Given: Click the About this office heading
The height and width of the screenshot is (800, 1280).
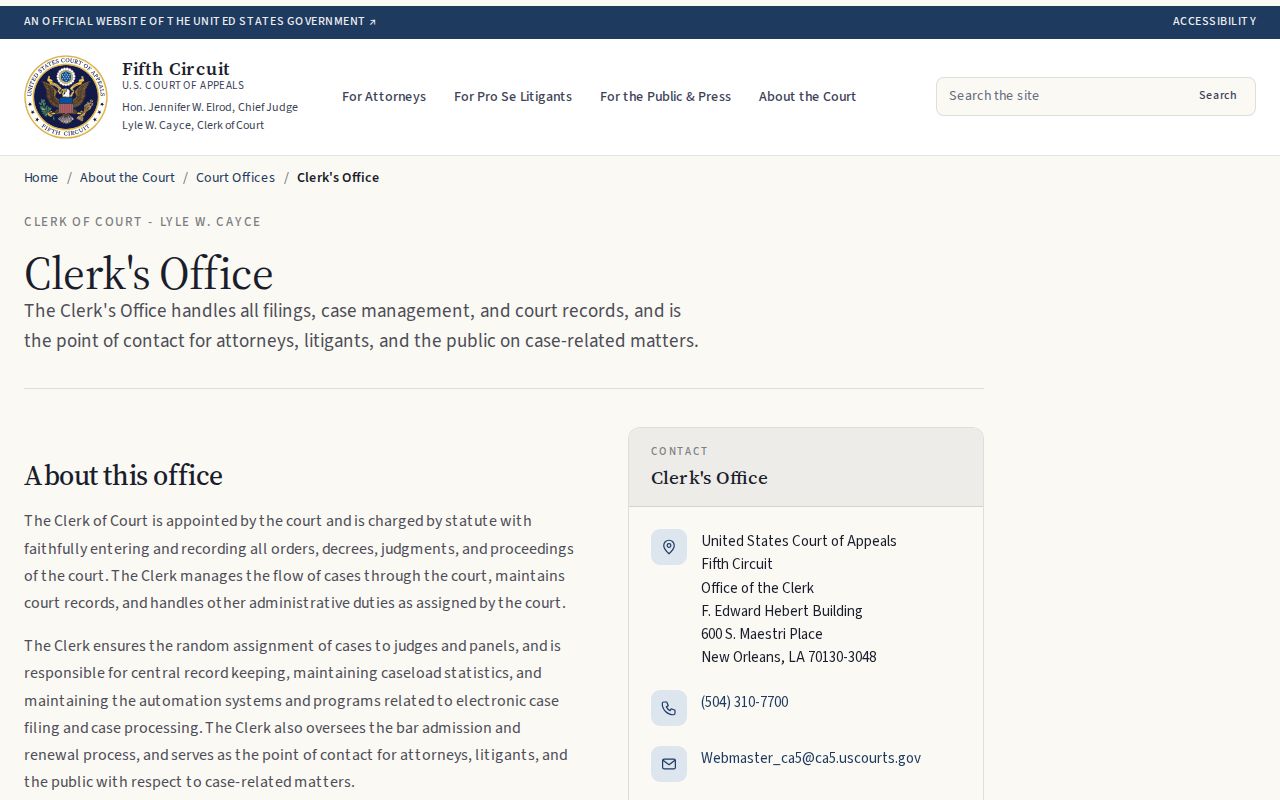Looking at the screenshot, I should coord(123,475).
